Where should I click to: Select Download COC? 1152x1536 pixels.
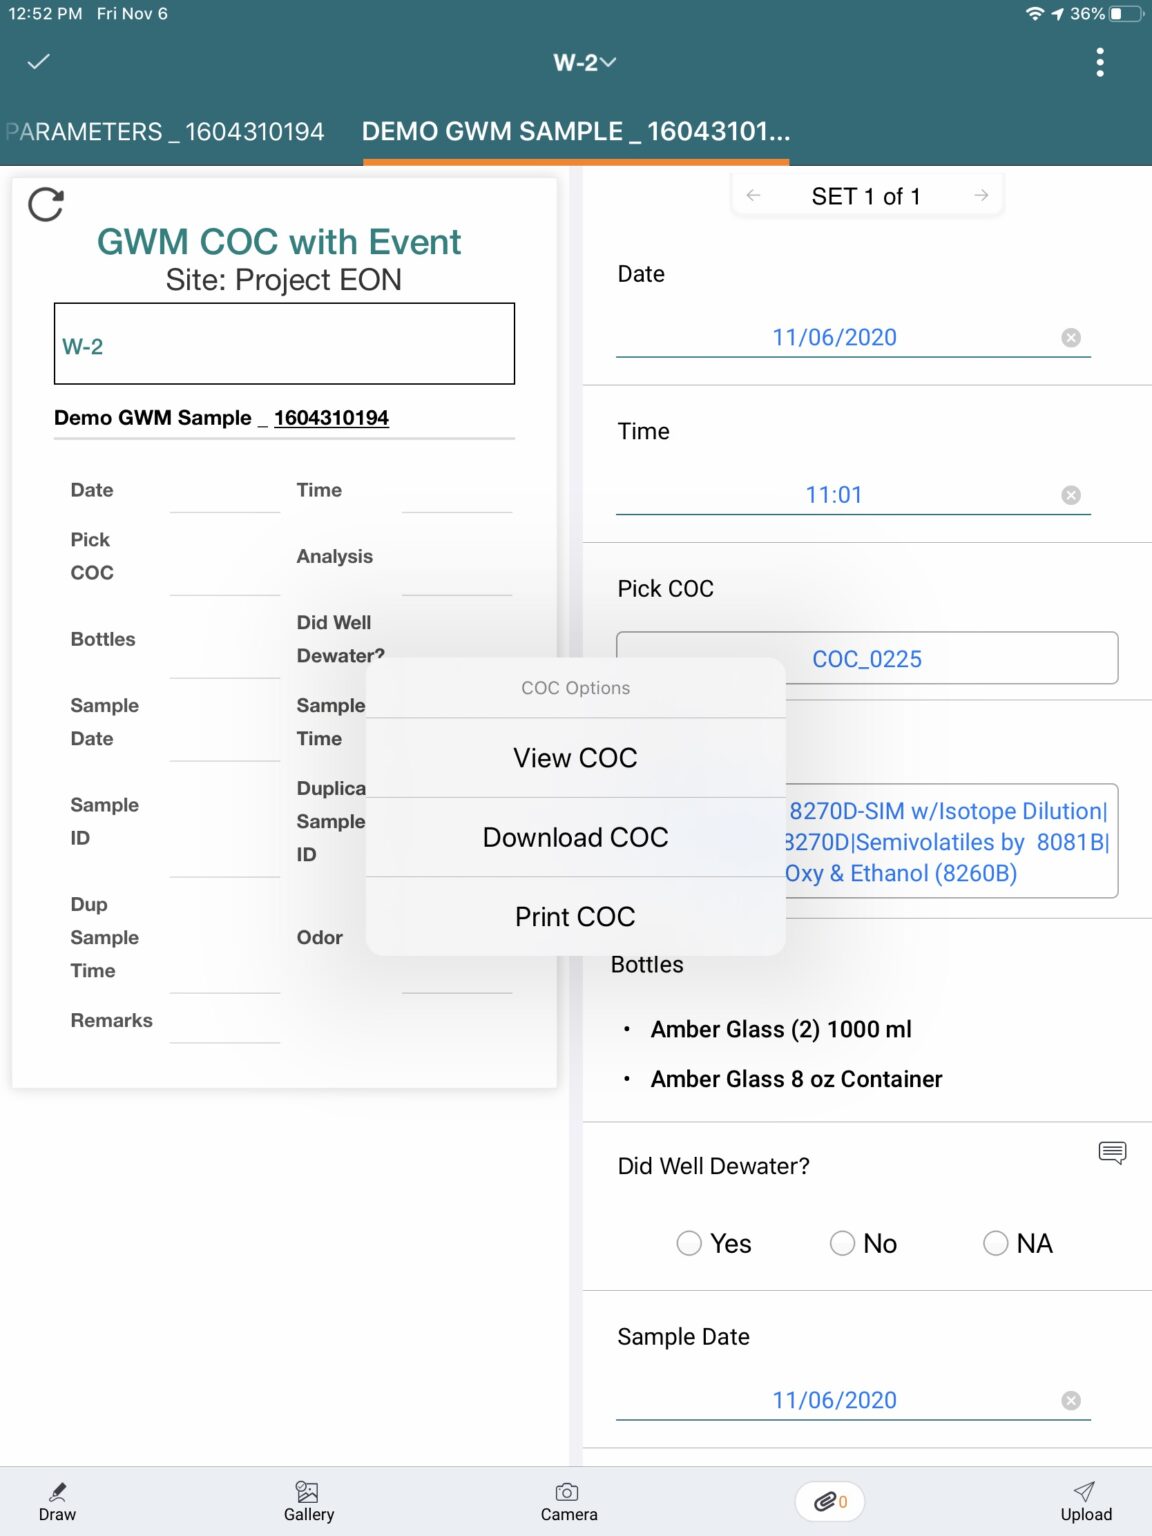pos(575,837)
